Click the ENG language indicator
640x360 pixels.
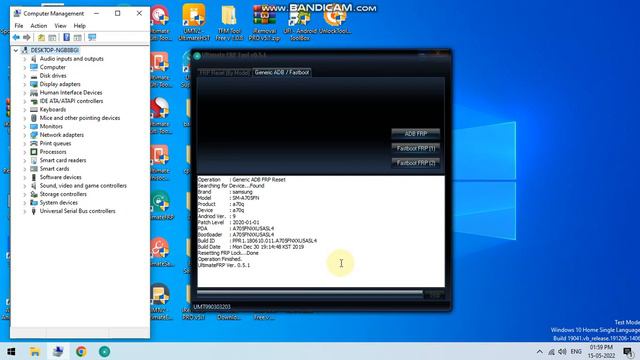coord(576,351)
